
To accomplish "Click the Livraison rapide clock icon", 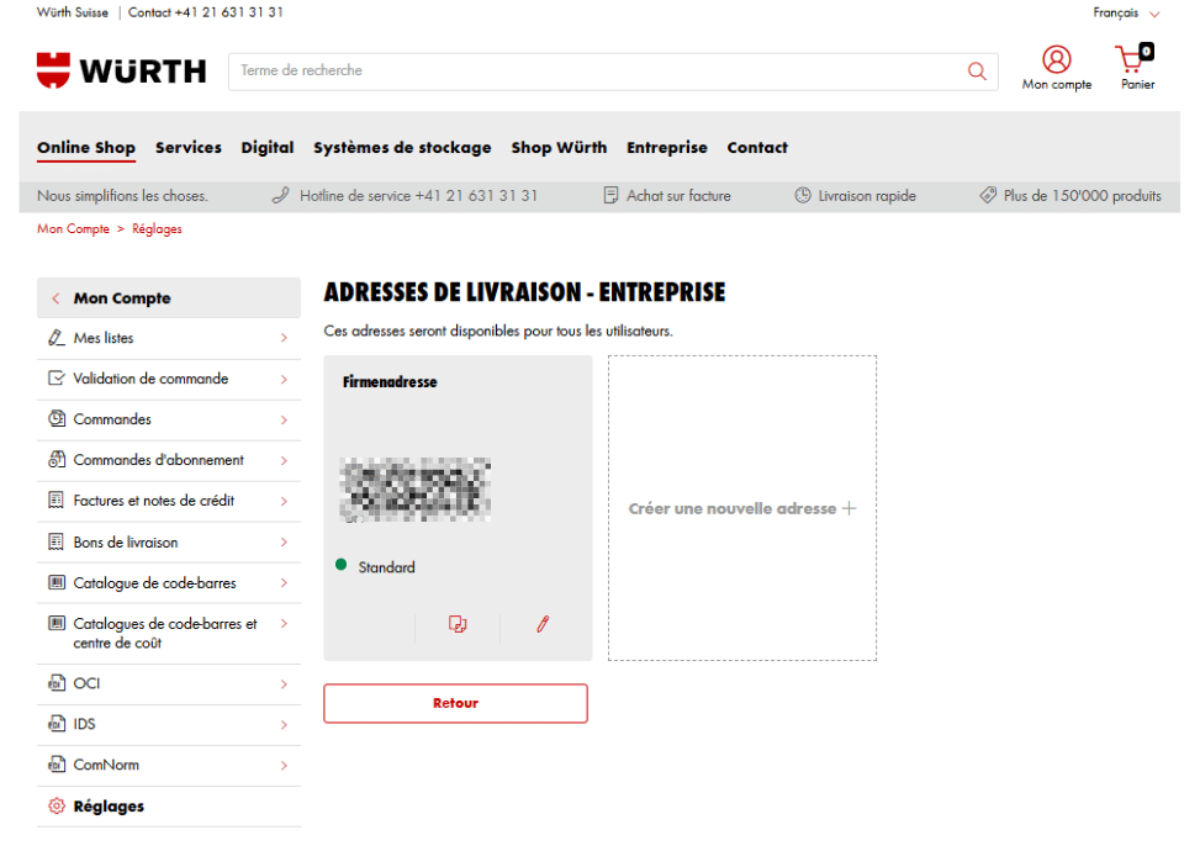I will coord(803,196).
